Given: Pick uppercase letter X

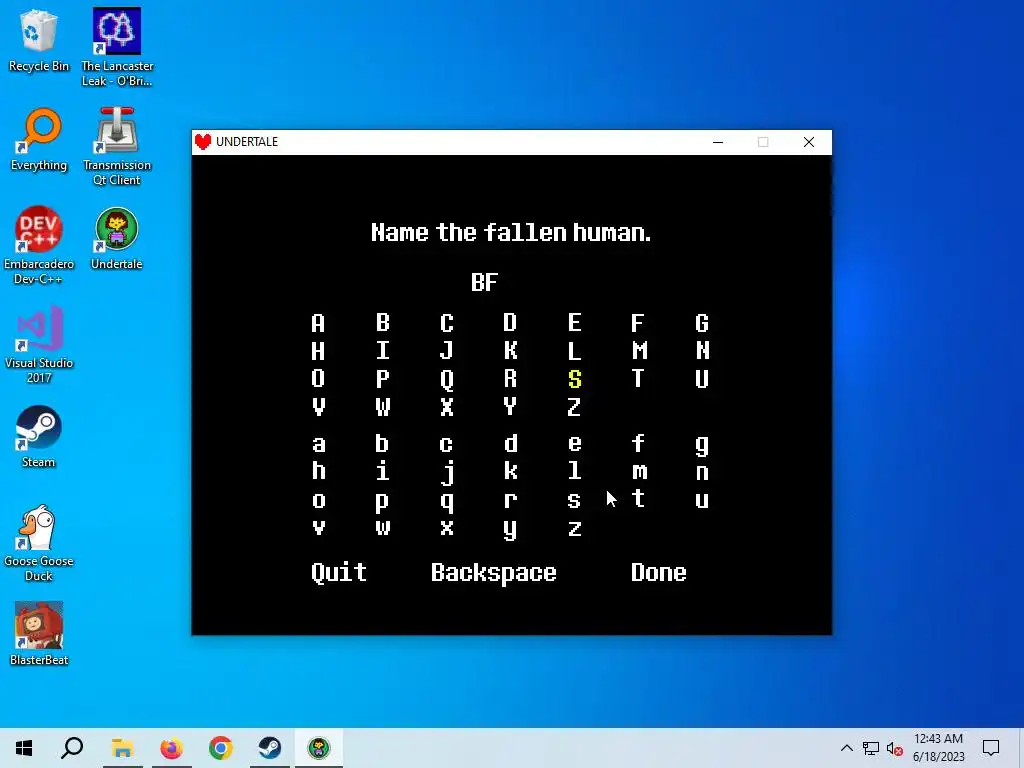Looking at the screenshot, I should click(447, 407).
